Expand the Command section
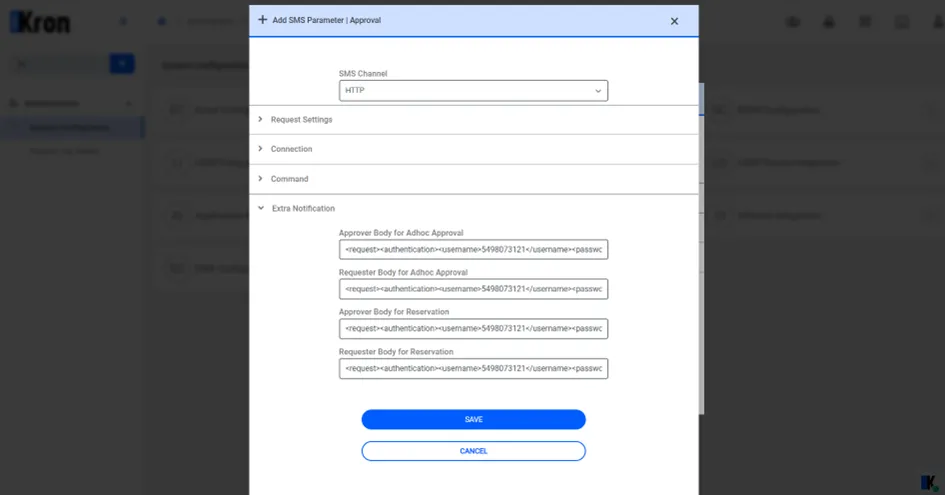Screen dimensions: 945x495 coord(473,179)
